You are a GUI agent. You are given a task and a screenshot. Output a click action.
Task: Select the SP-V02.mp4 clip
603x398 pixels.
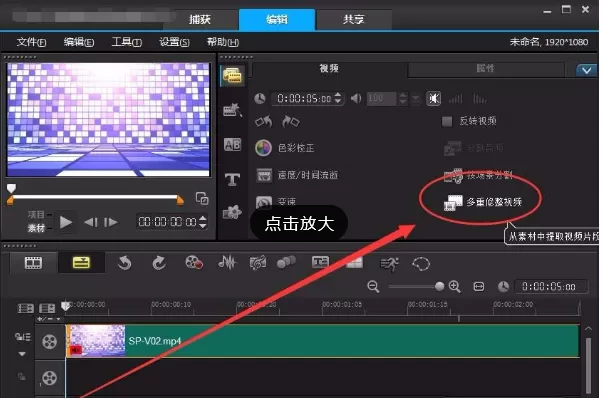click(x=323, y=341)
